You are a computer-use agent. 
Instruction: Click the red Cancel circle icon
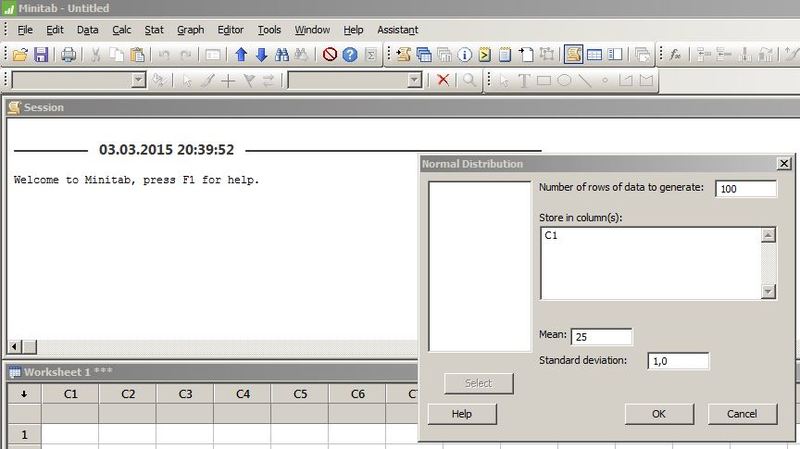329,55
